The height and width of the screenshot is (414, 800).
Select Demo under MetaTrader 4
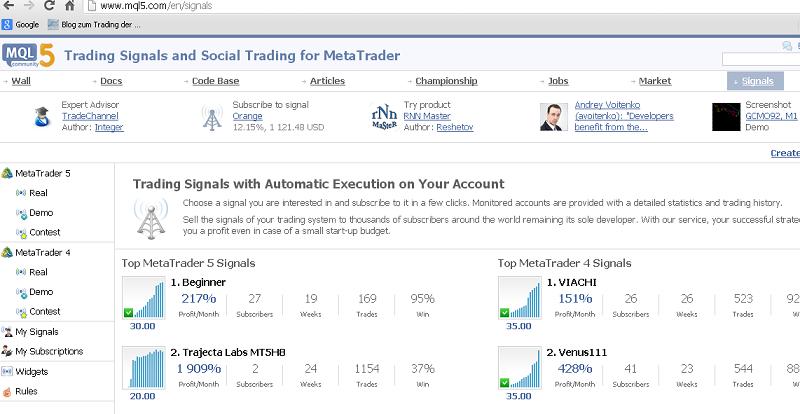pyautogui.click(x=40, y=292)
